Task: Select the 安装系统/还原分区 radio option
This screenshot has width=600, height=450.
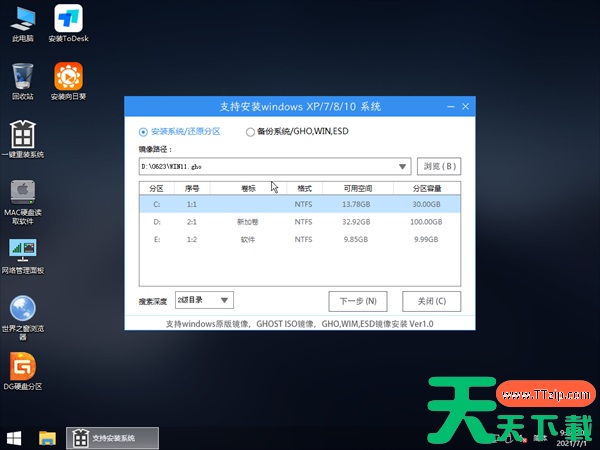Action: click(x=179, y=132)
